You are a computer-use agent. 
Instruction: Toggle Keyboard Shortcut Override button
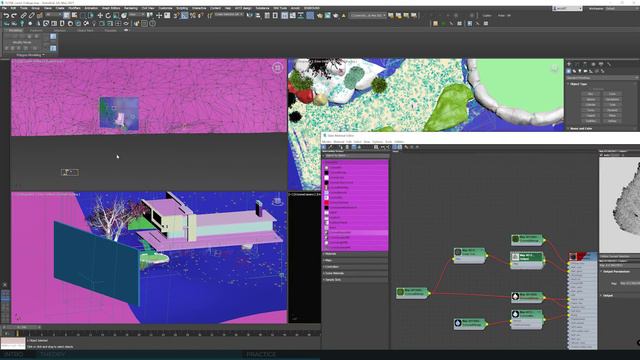pos(167,16)
